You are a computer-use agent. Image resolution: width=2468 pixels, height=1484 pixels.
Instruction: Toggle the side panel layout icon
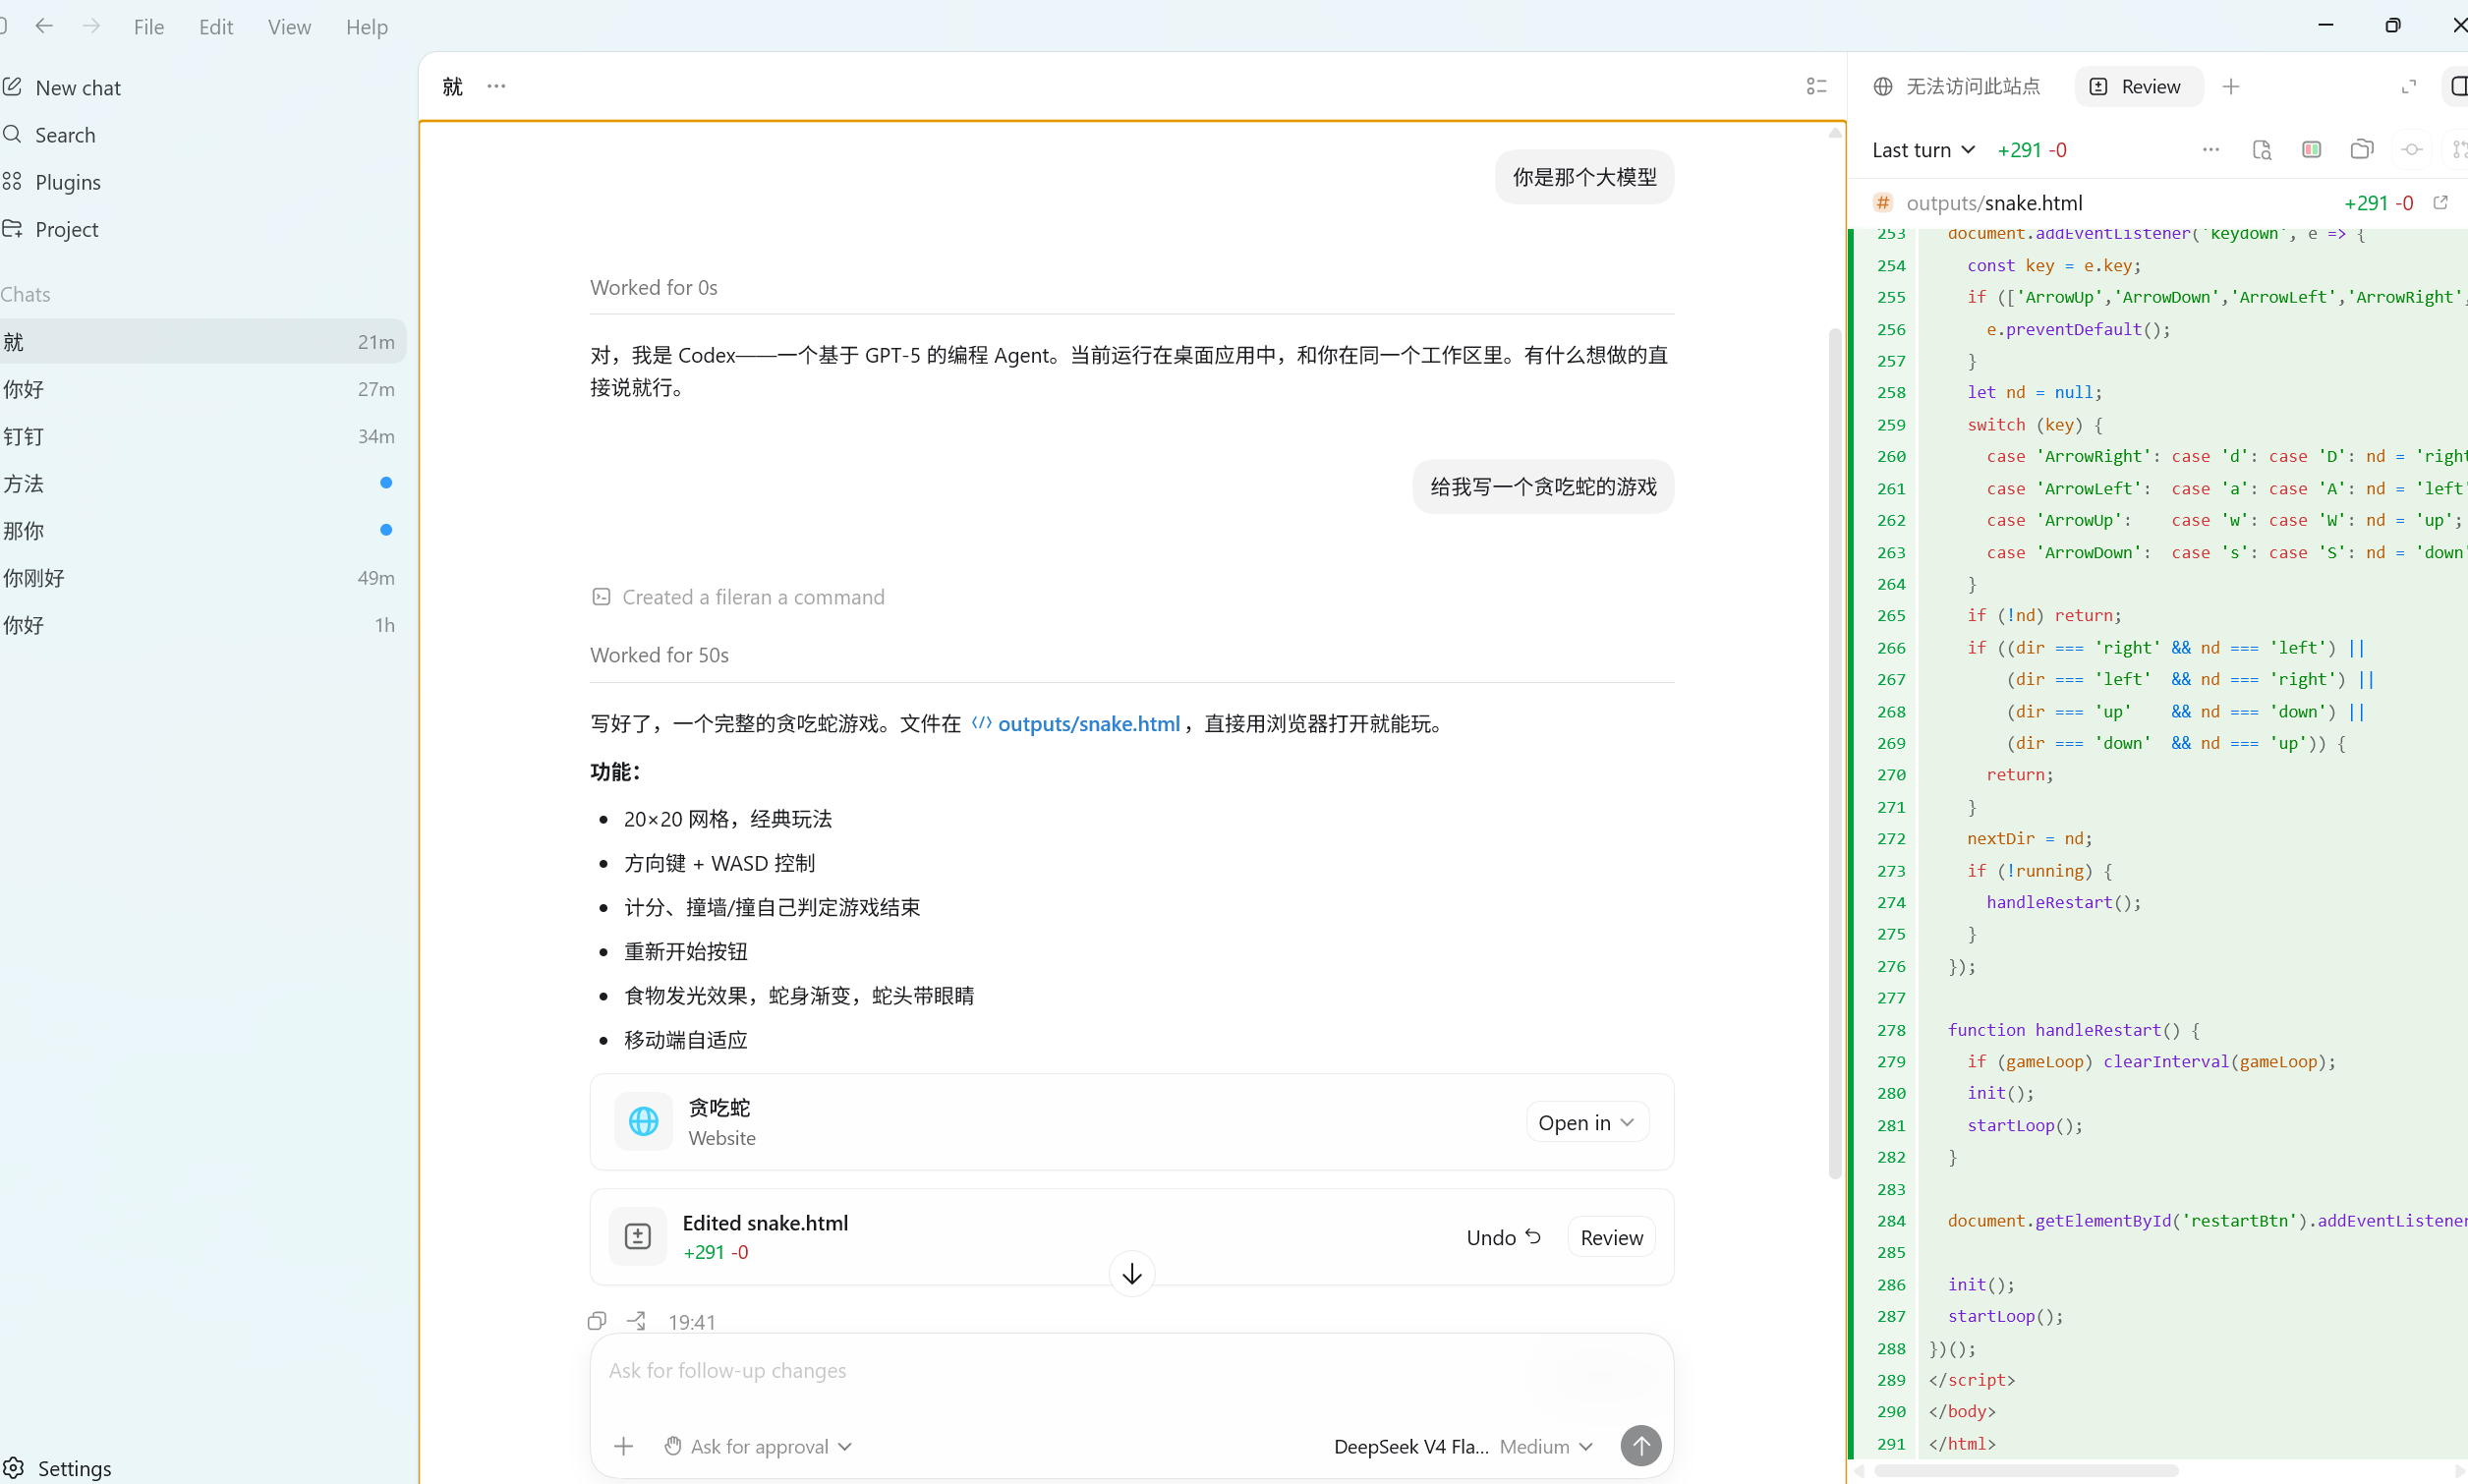click(2458, 87)
